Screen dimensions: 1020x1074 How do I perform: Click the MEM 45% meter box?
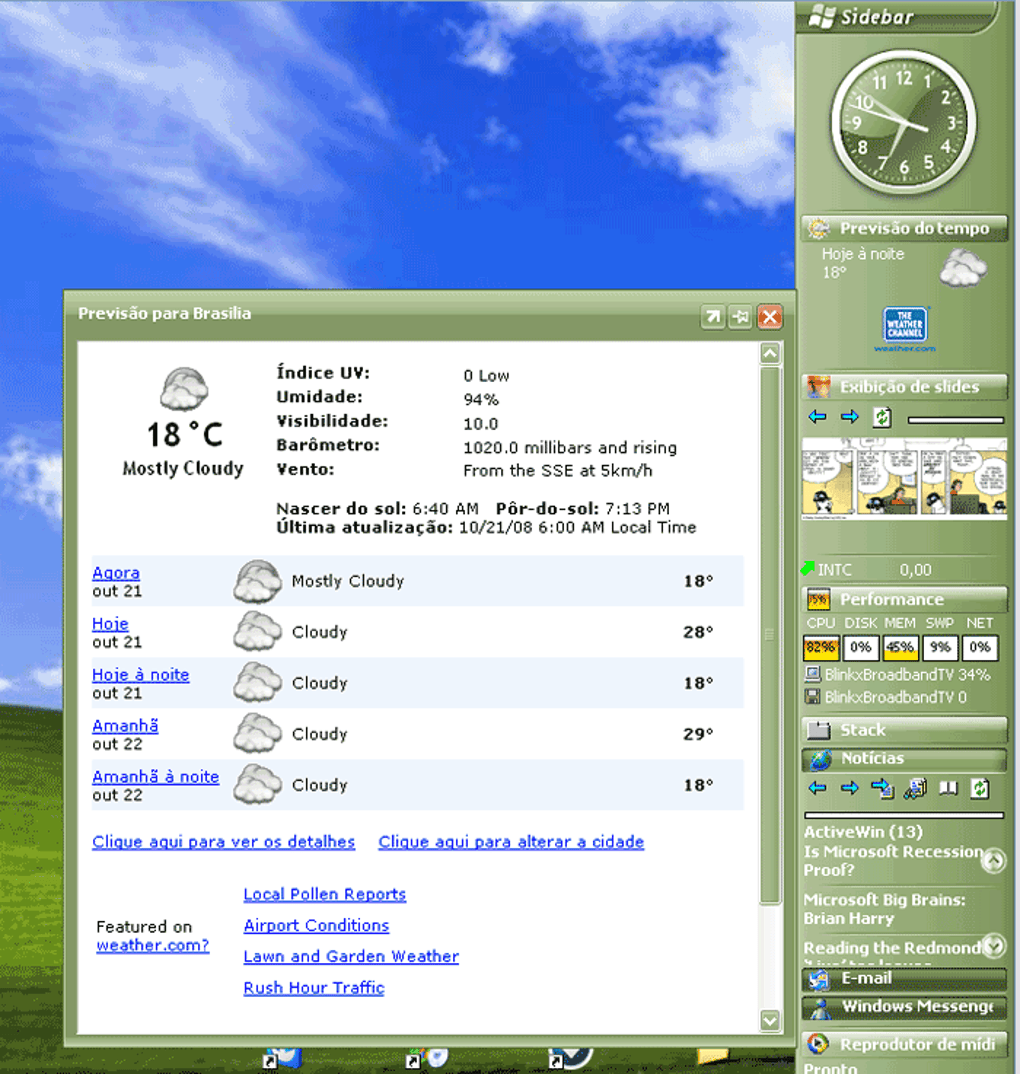coord(900,647)
